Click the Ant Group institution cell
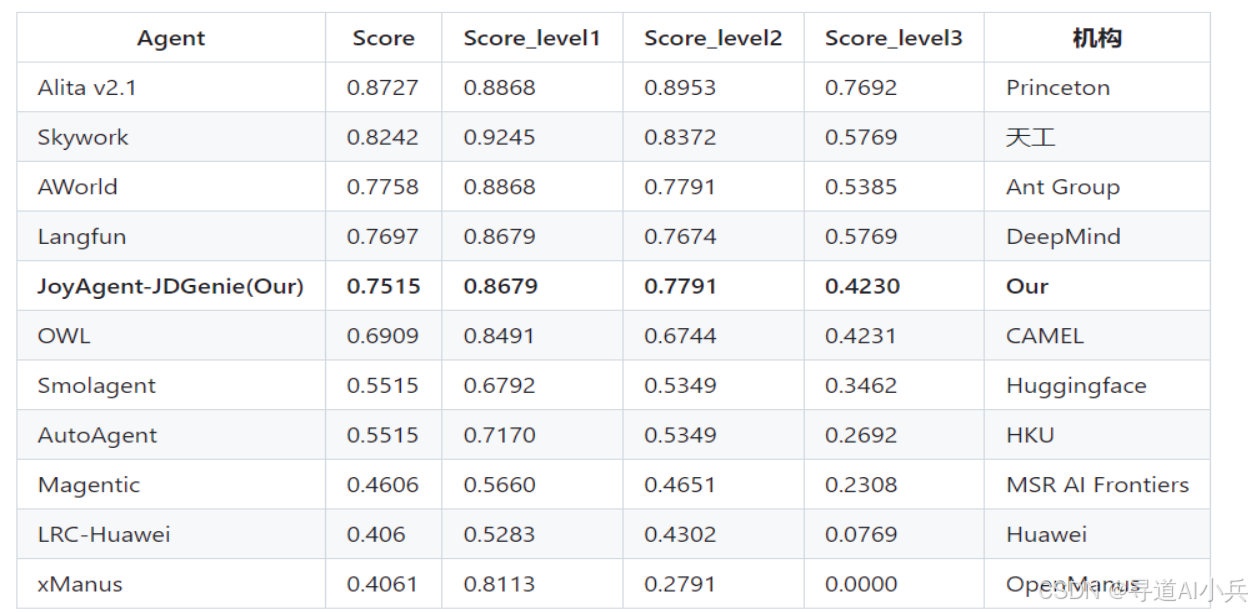Viewport: 1252px width, 612px height. pos(1063,187)
